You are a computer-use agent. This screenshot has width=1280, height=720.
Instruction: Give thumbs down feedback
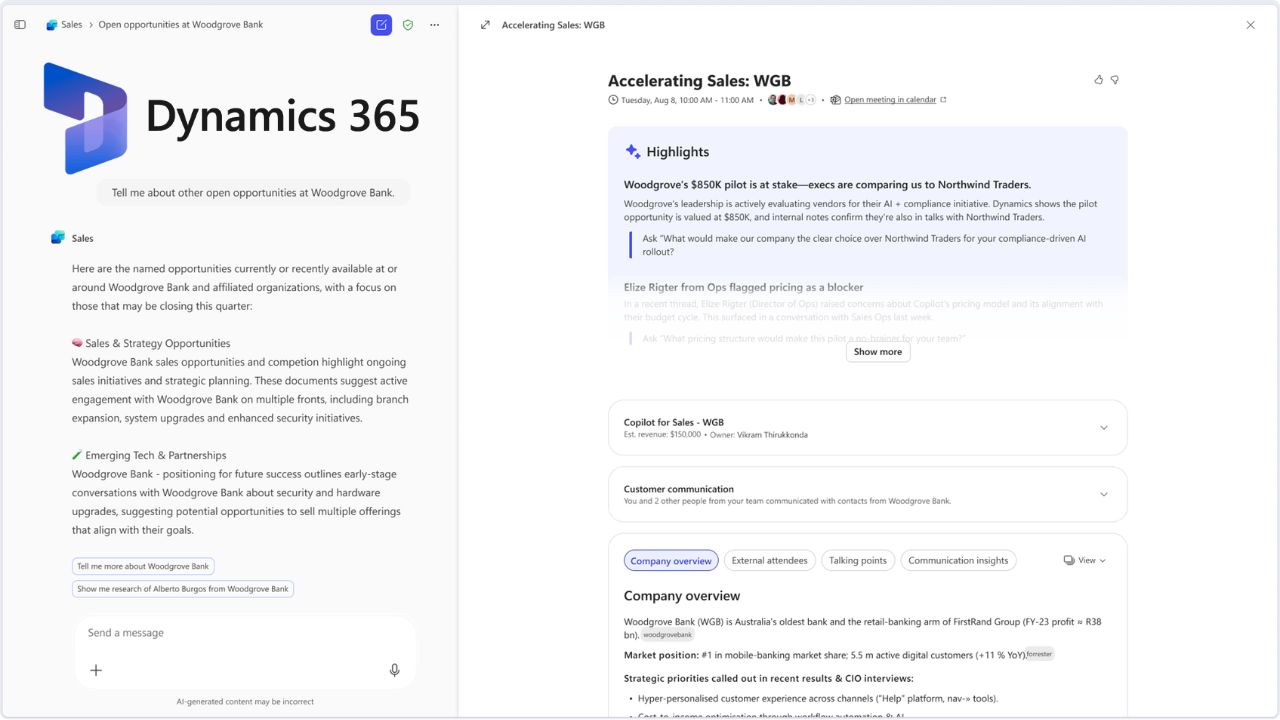[x=1115, y=80]
